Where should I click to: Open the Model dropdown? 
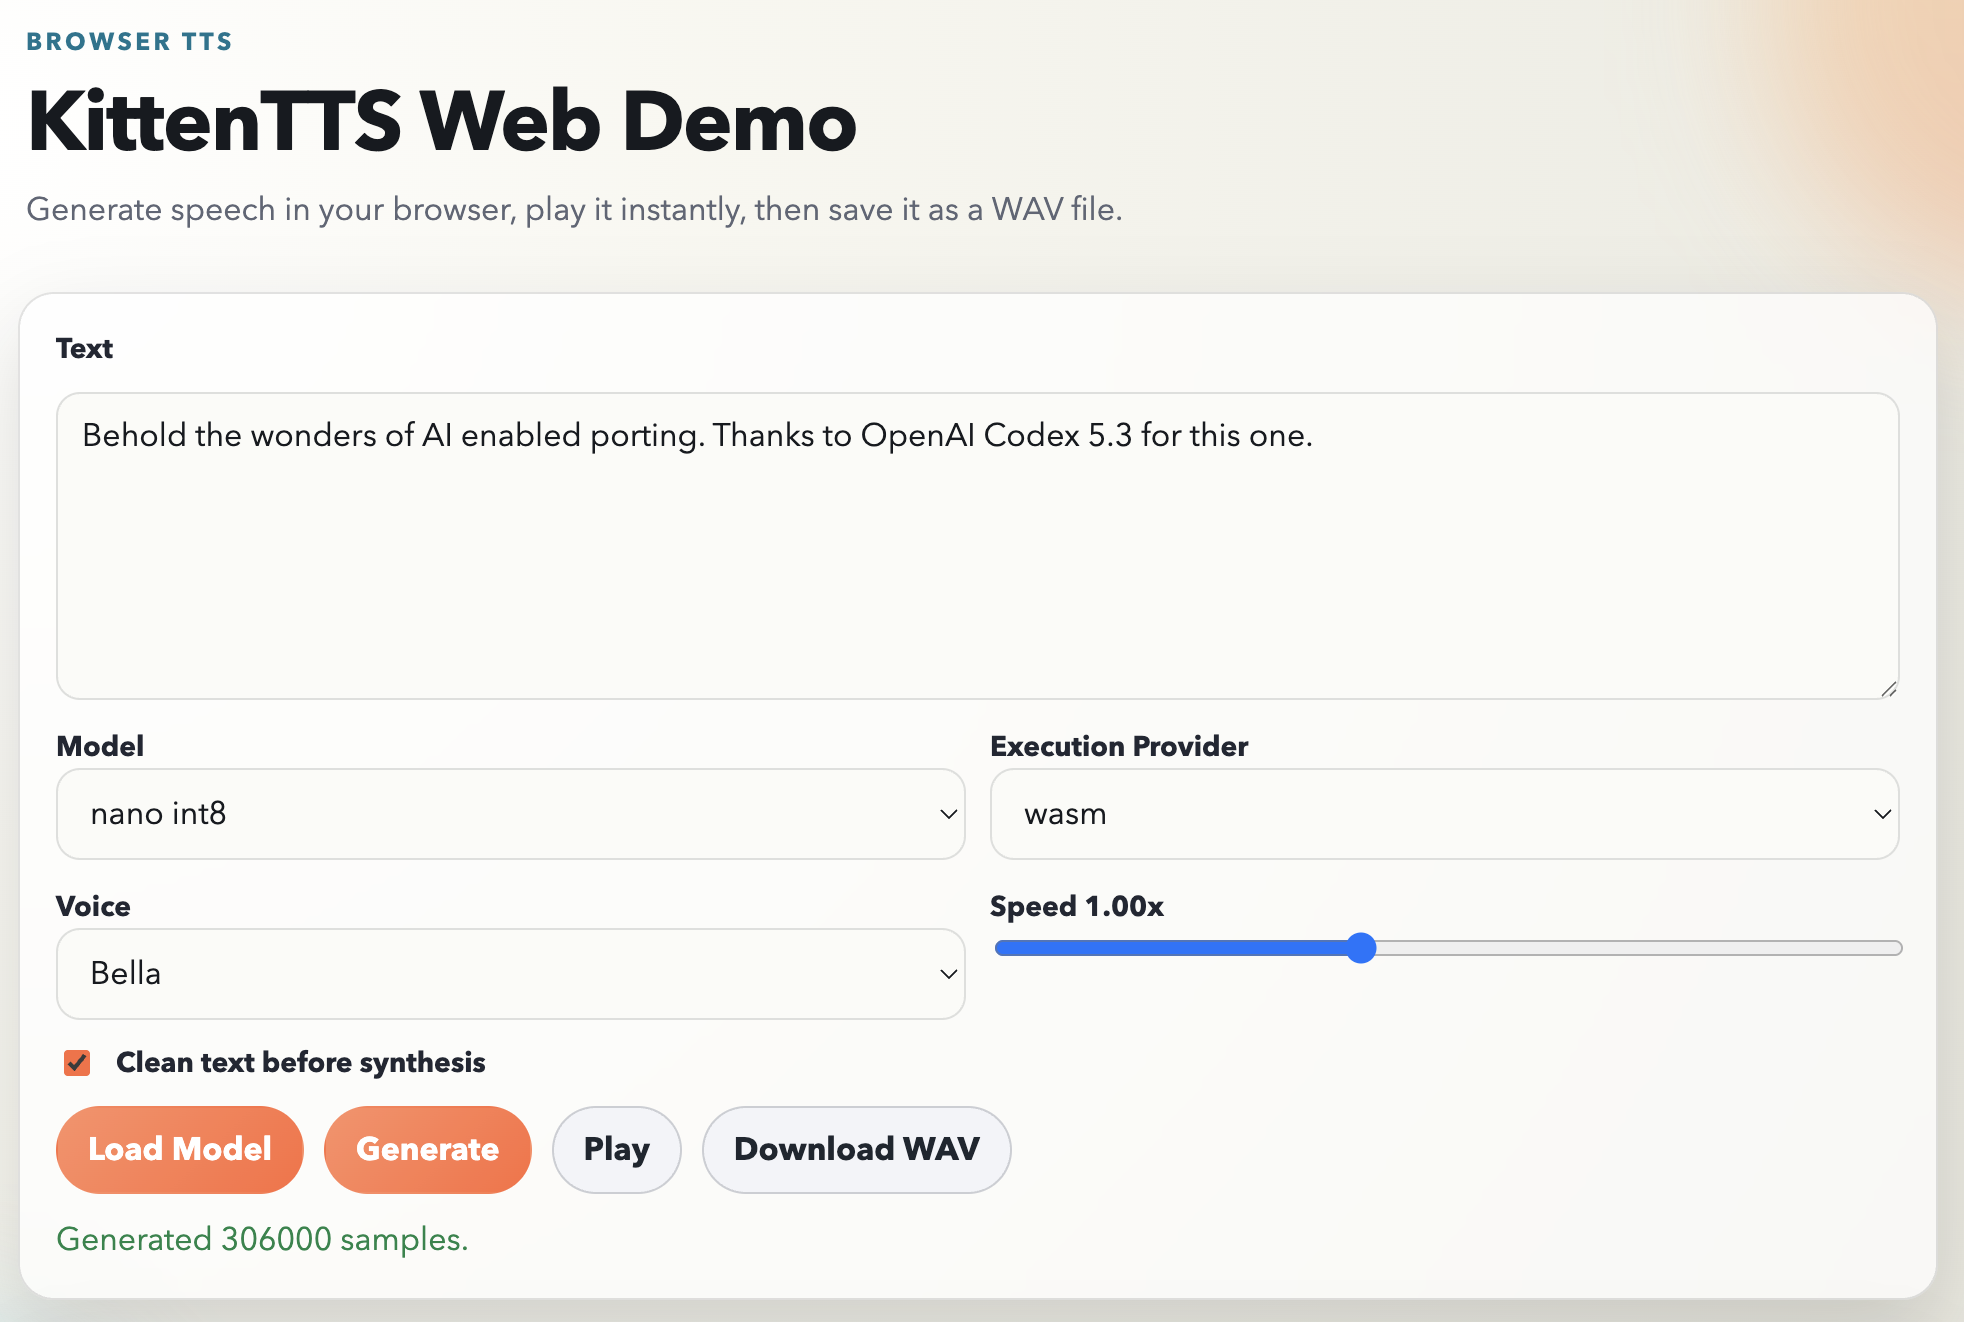tap(510, 813)
